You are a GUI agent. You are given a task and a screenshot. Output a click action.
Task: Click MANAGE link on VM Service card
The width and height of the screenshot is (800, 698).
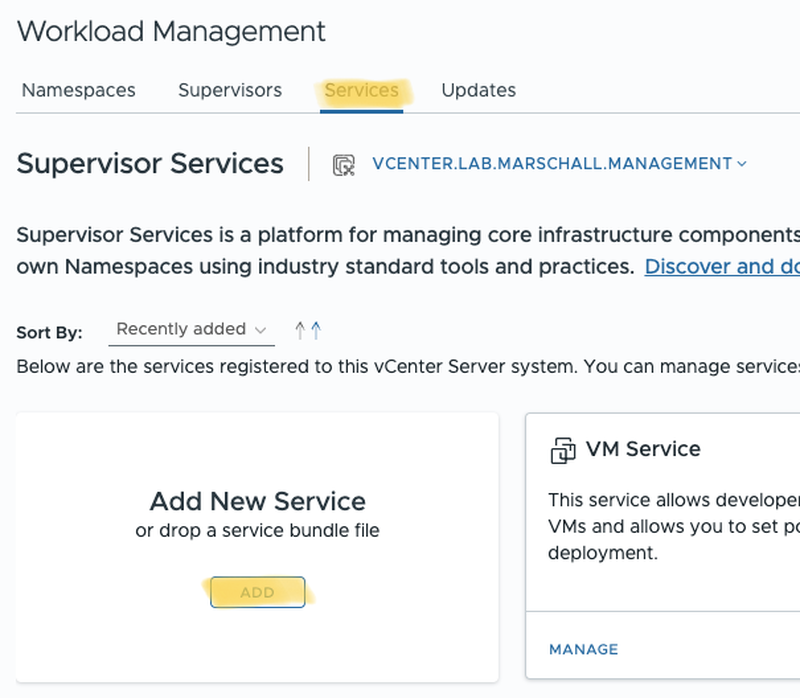pos(583,649)
